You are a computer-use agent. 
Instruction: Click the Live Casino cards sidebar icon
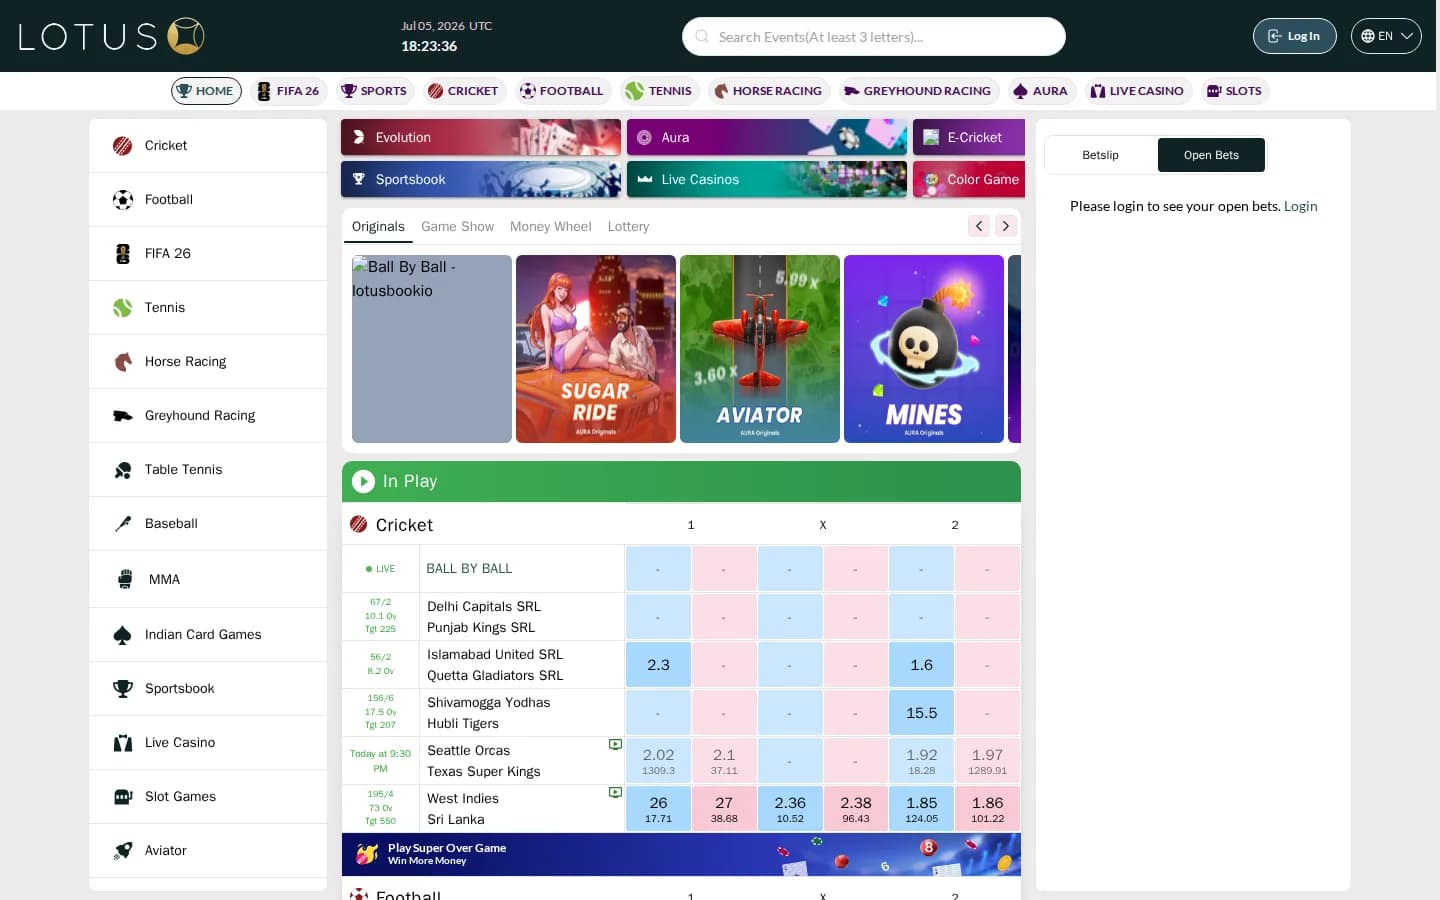(x=122, y=743)
